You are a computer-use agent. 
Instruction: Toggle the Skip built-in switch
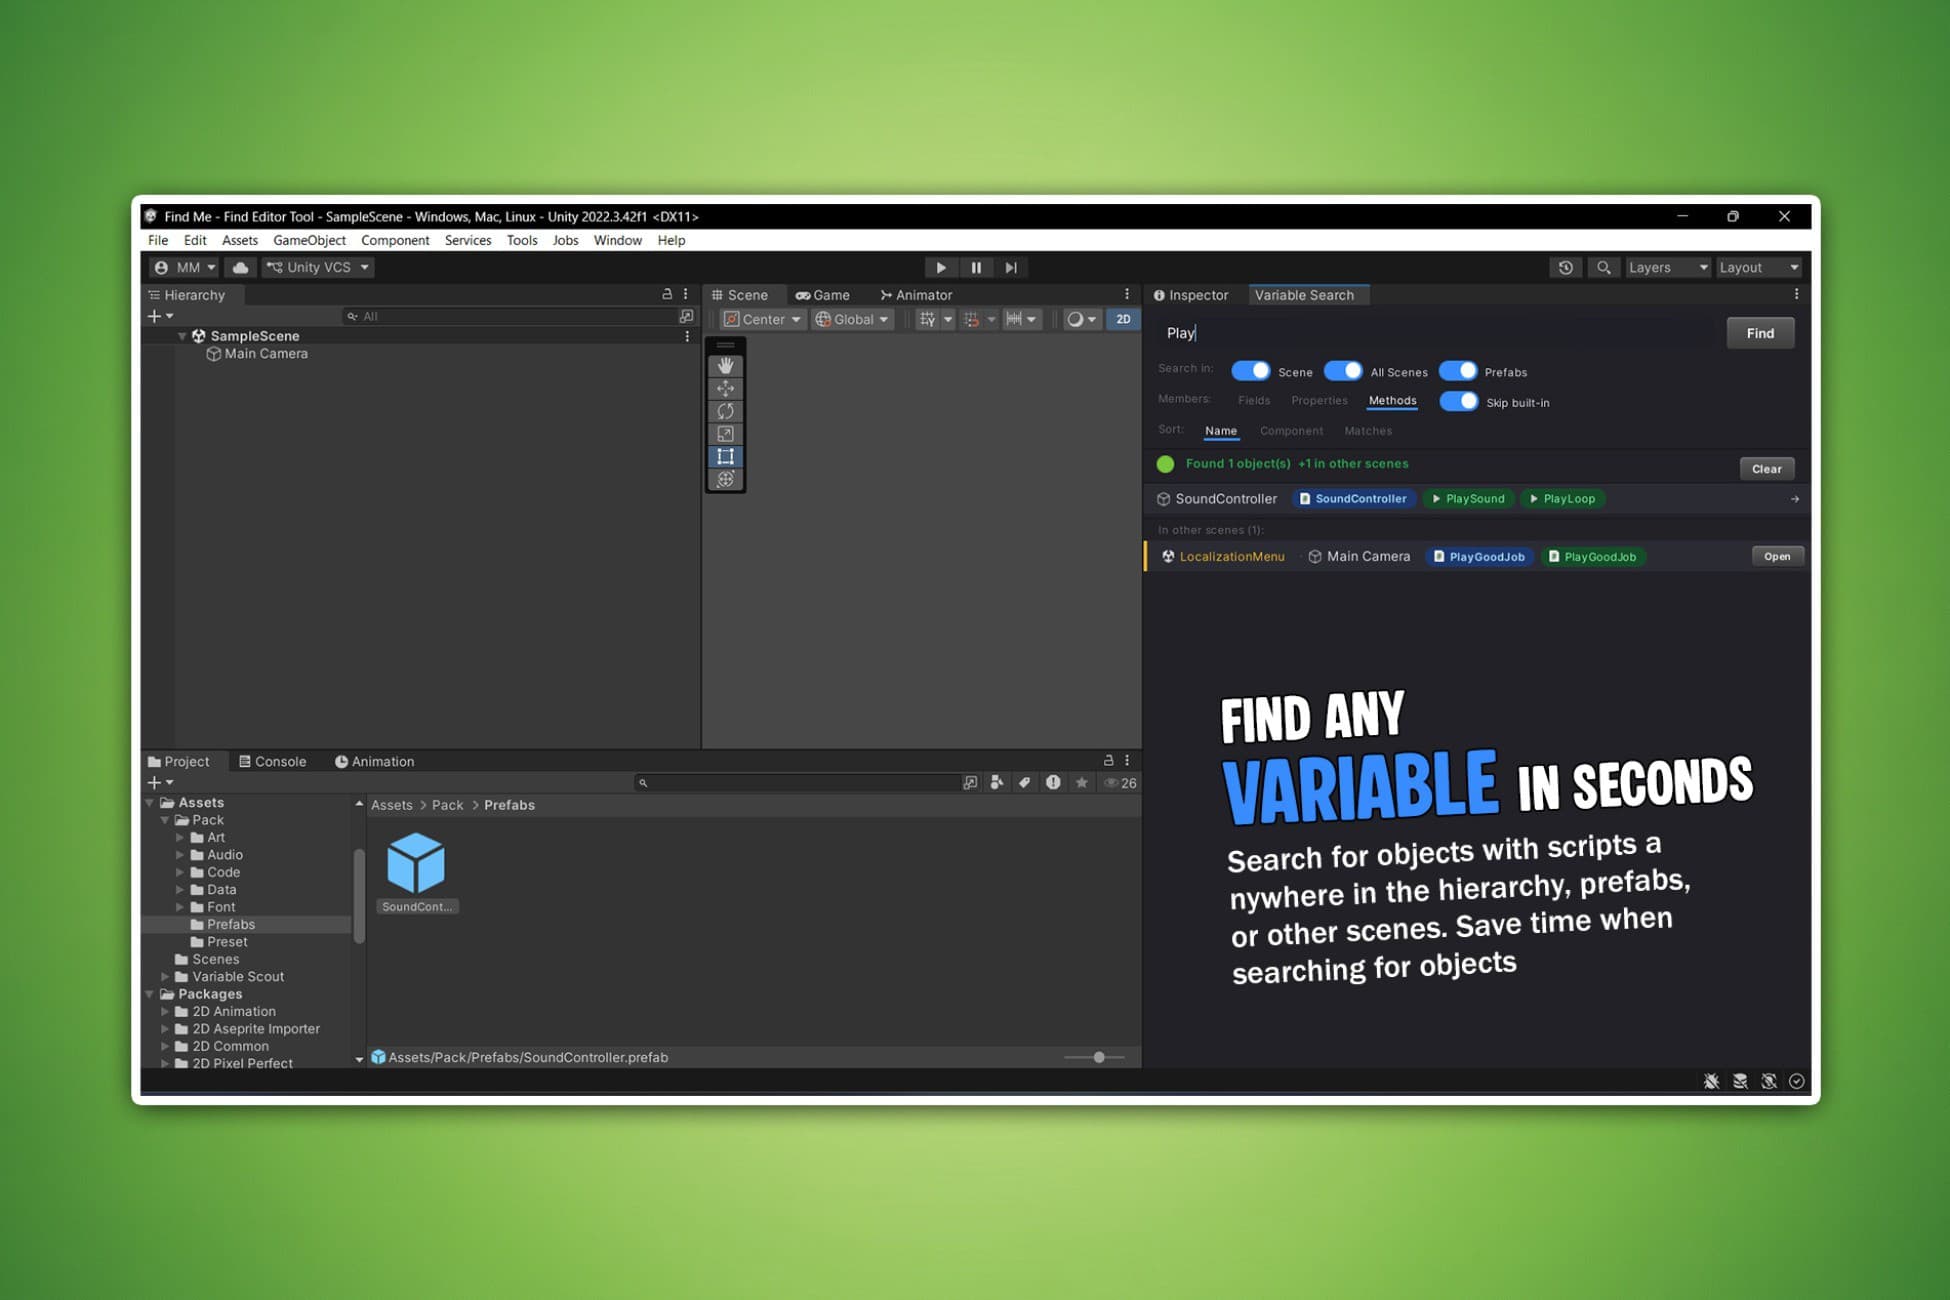(x=1458, y=402)
